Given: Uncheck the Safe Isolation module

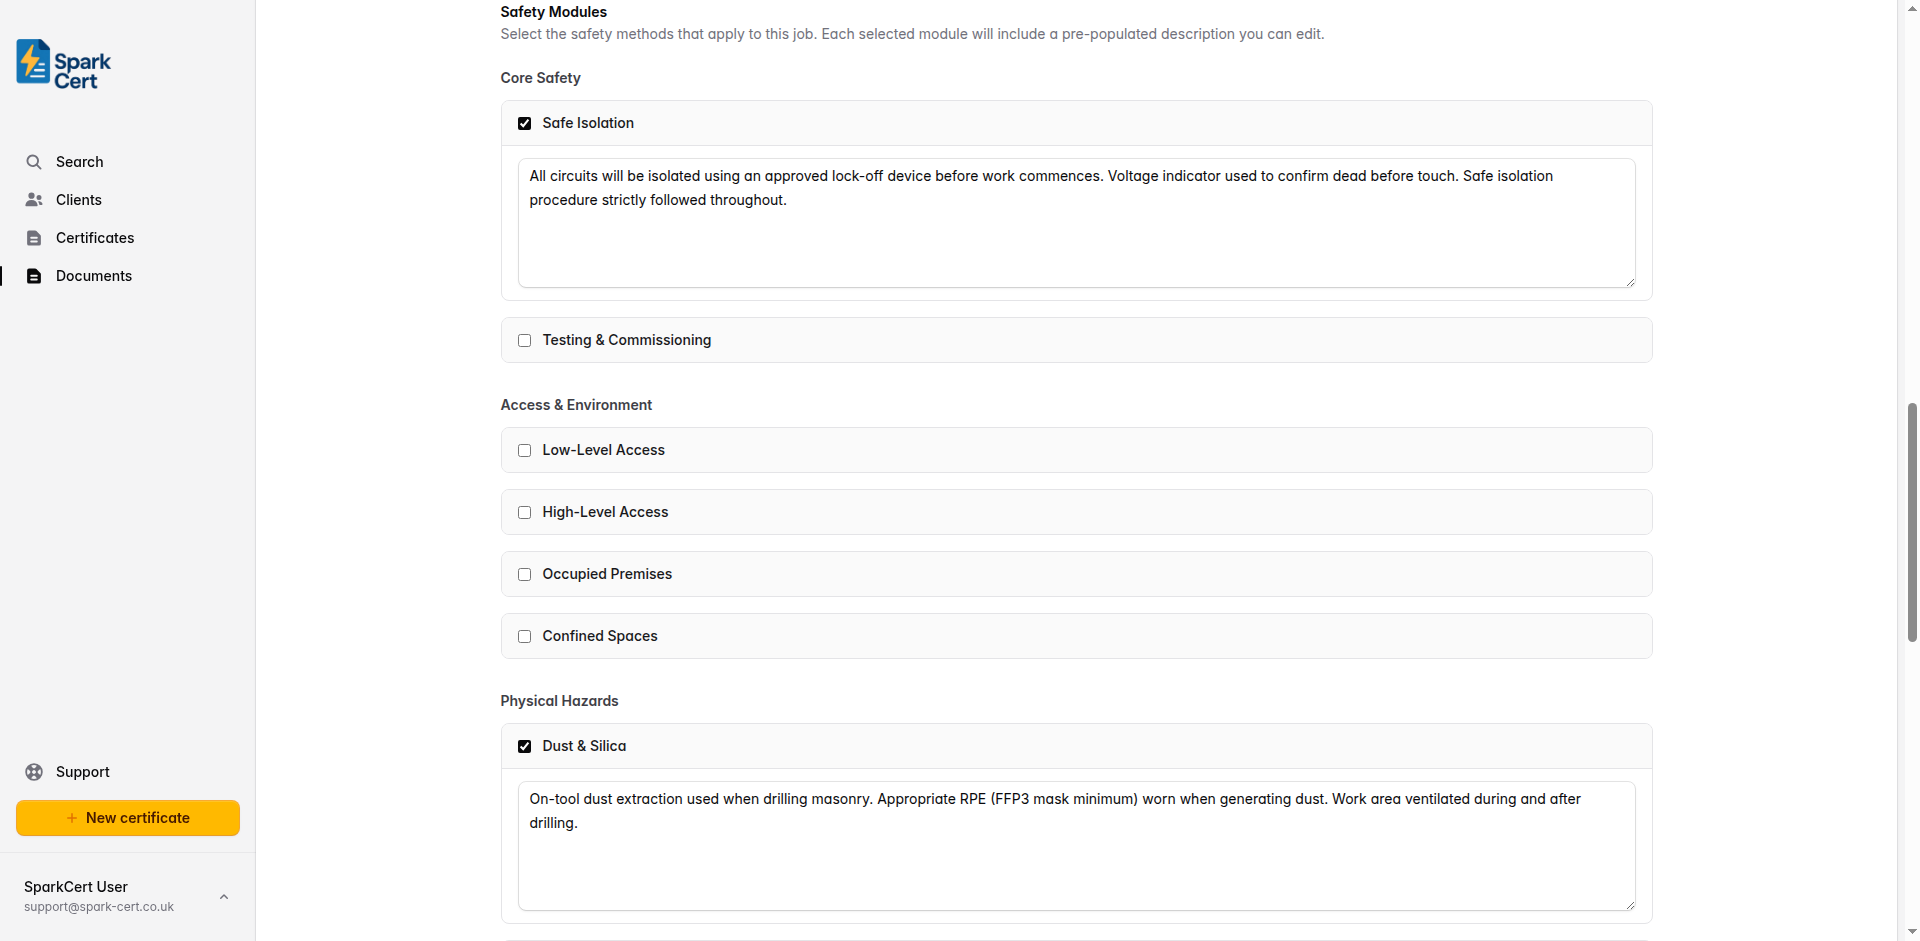Looking at the screenshot, I should point(525,122).
